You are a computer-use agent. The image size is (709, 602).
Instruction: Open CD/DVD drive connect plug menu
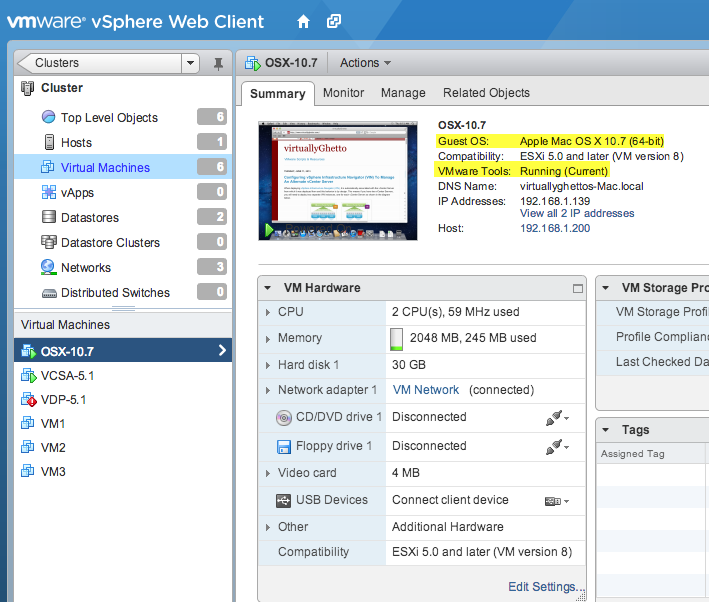(557, 418)
